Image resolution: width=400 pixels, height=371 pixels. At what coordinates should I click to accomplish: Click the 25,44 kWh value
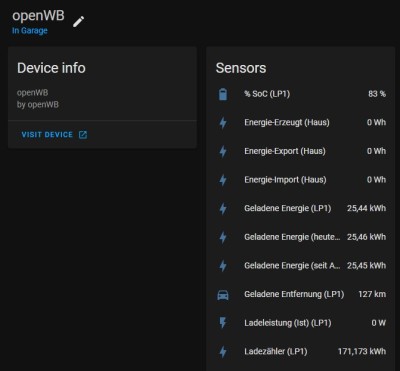pos(366,208)
